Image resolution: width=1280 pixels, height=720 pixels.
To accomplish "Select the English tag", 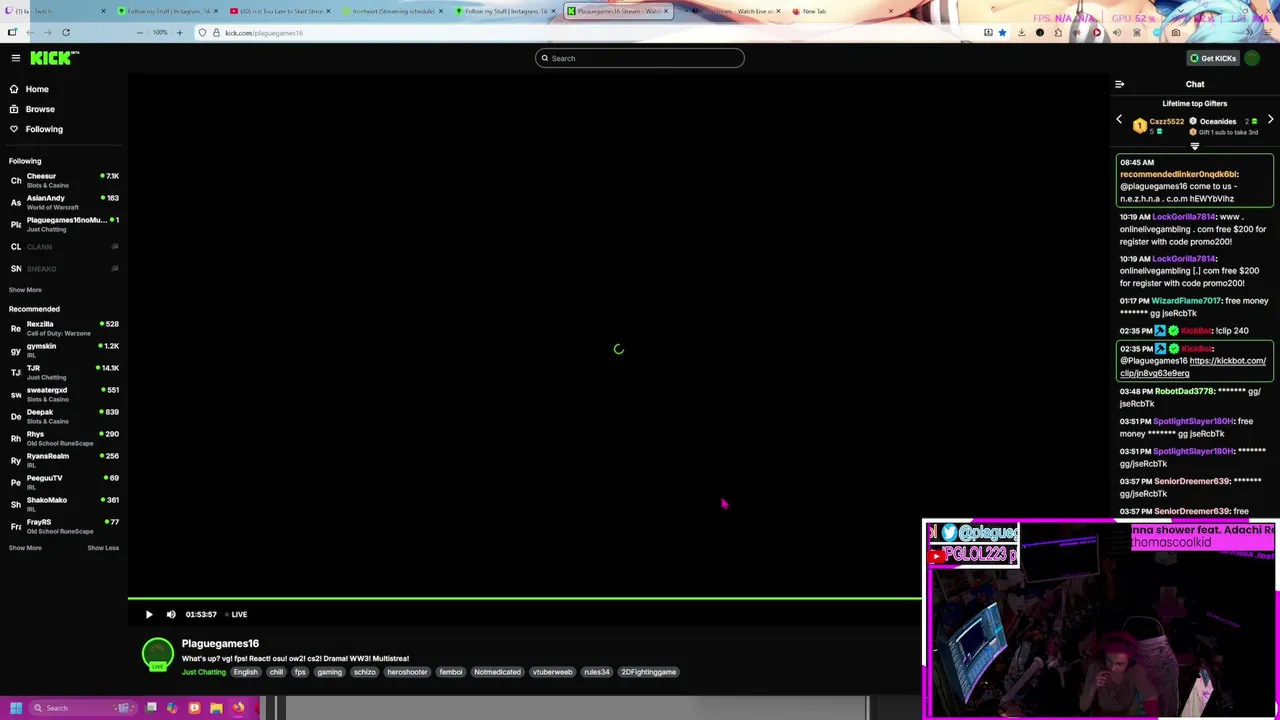I will (245, 672).
